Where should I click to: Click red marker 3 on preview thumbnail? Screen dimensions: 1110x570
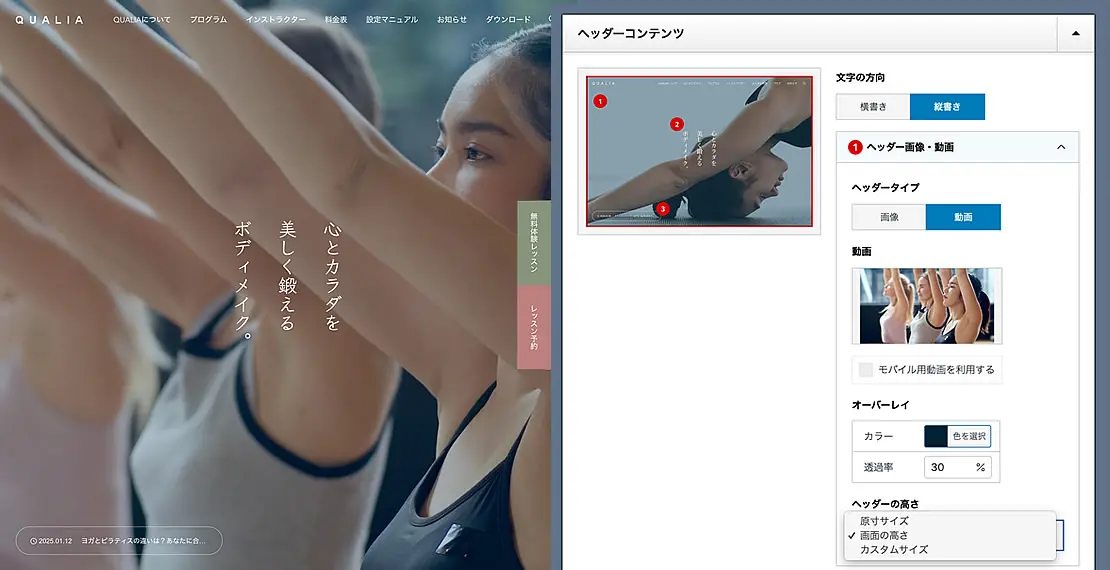click(662, 208)
